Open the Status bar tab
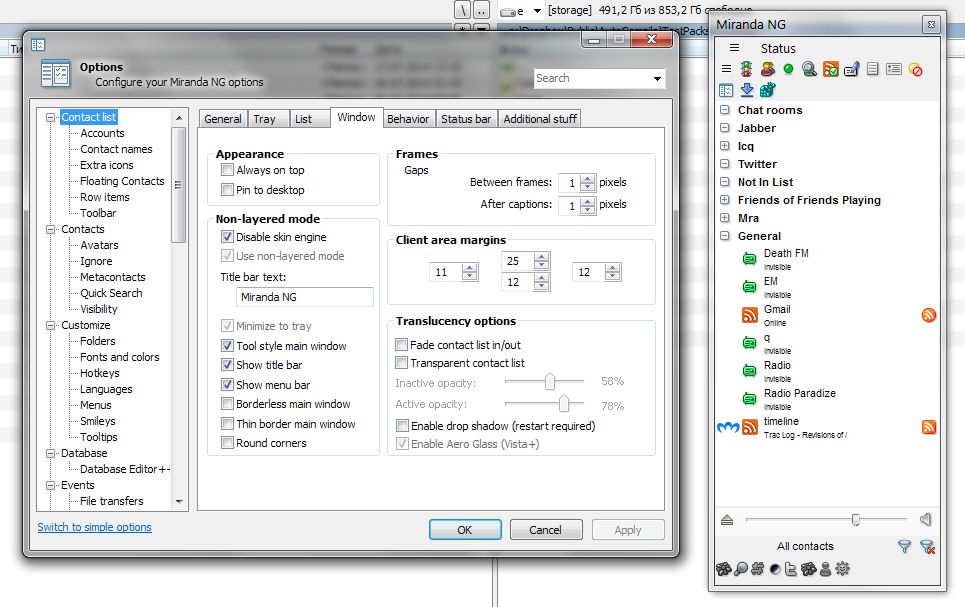 coord(466,119)
